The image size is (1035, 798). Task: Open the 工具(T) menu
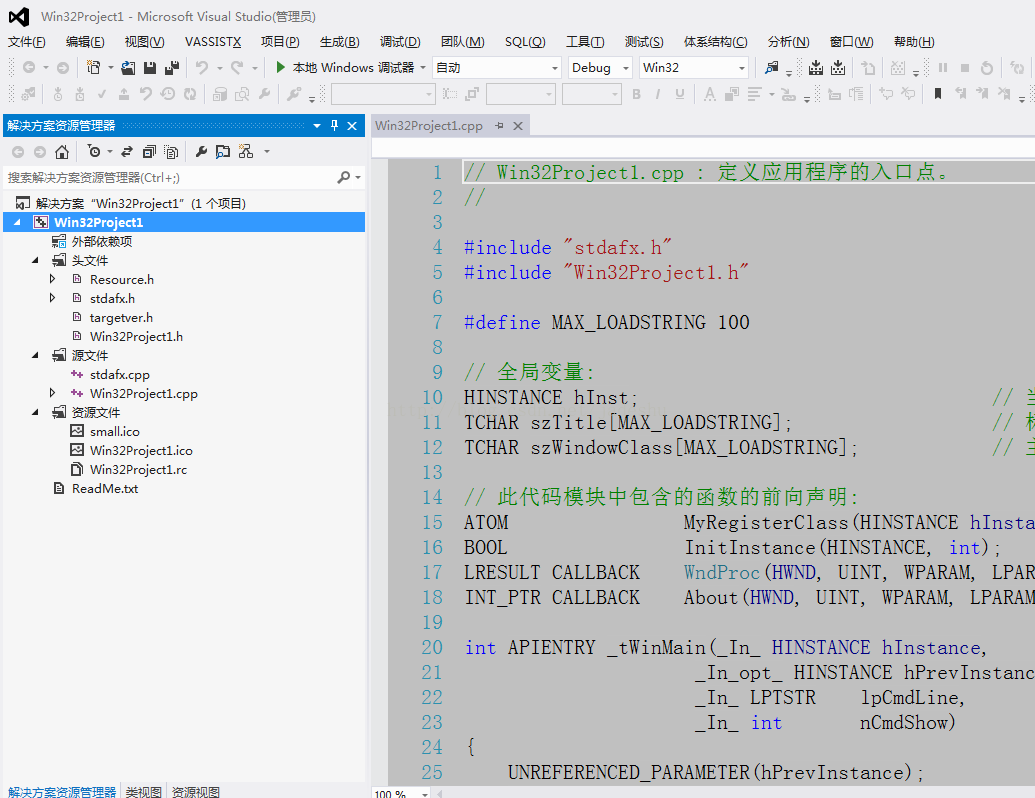pos(585,42)
